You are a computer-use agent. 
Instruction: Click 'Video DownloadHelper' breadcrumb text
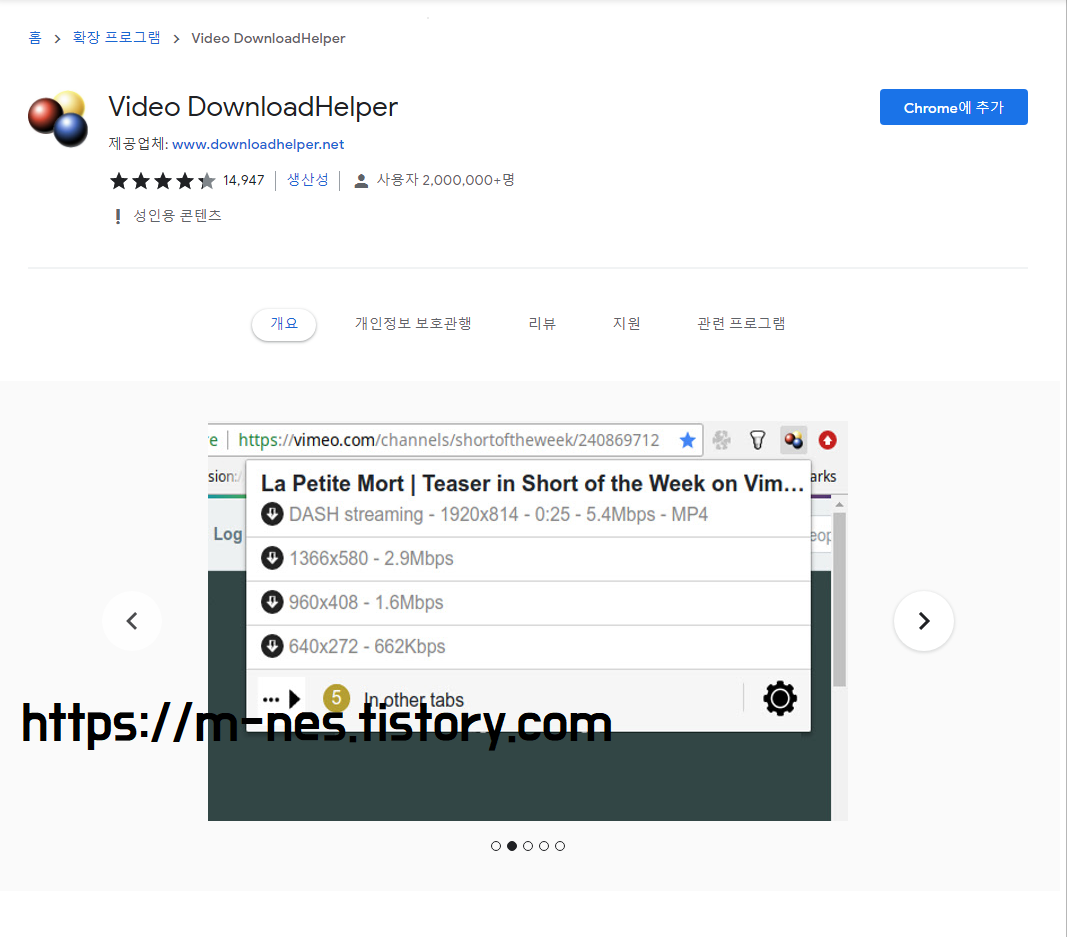tap(268, 39)
